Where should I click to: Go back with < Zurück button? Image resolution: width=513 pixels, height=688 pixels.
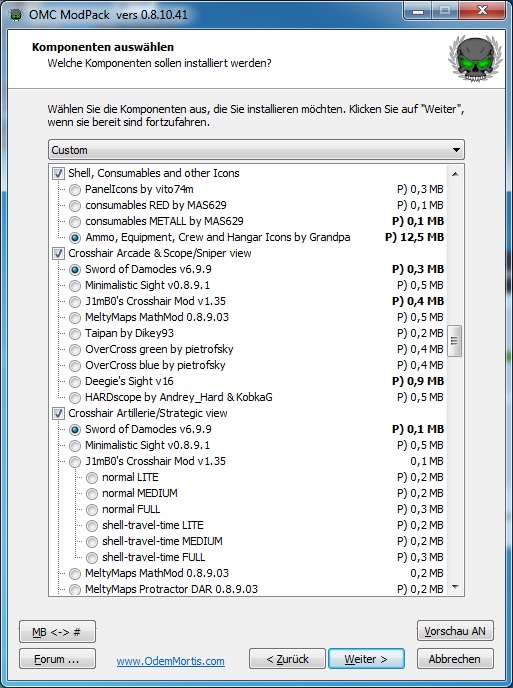pyautogui.click(x=287, y=659)
